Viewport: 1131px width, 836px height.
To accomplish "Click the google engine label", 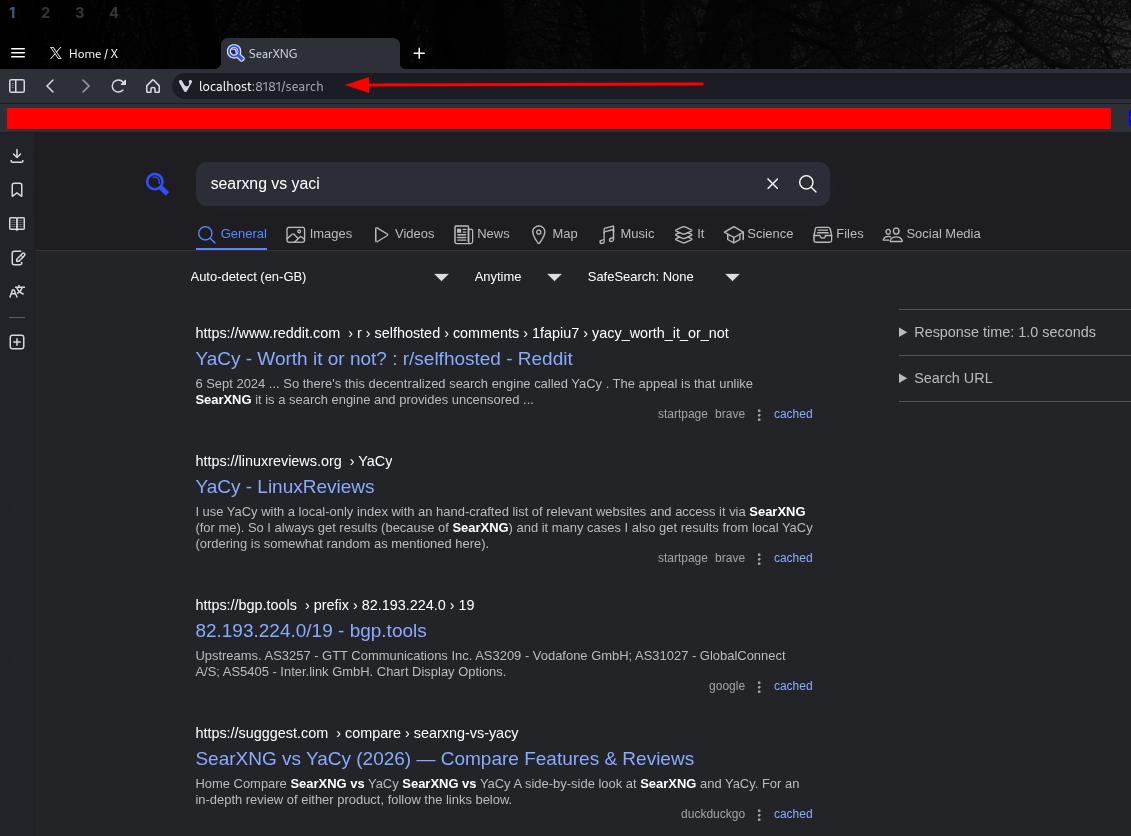I will pyautogui.click(x=726, y=686).
